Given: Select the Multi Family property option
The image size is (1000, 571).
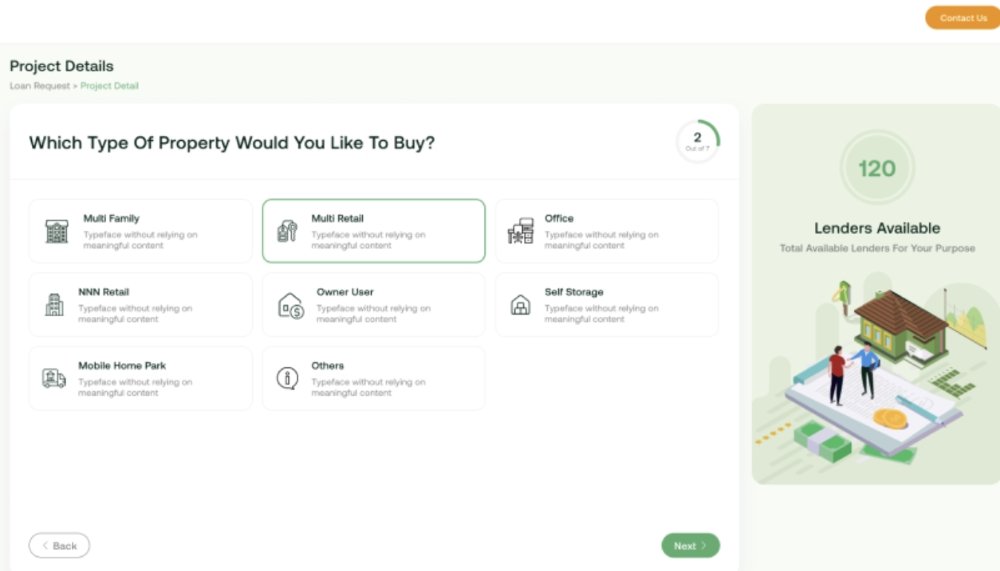Looking at the screenshot, I should 140,231.
